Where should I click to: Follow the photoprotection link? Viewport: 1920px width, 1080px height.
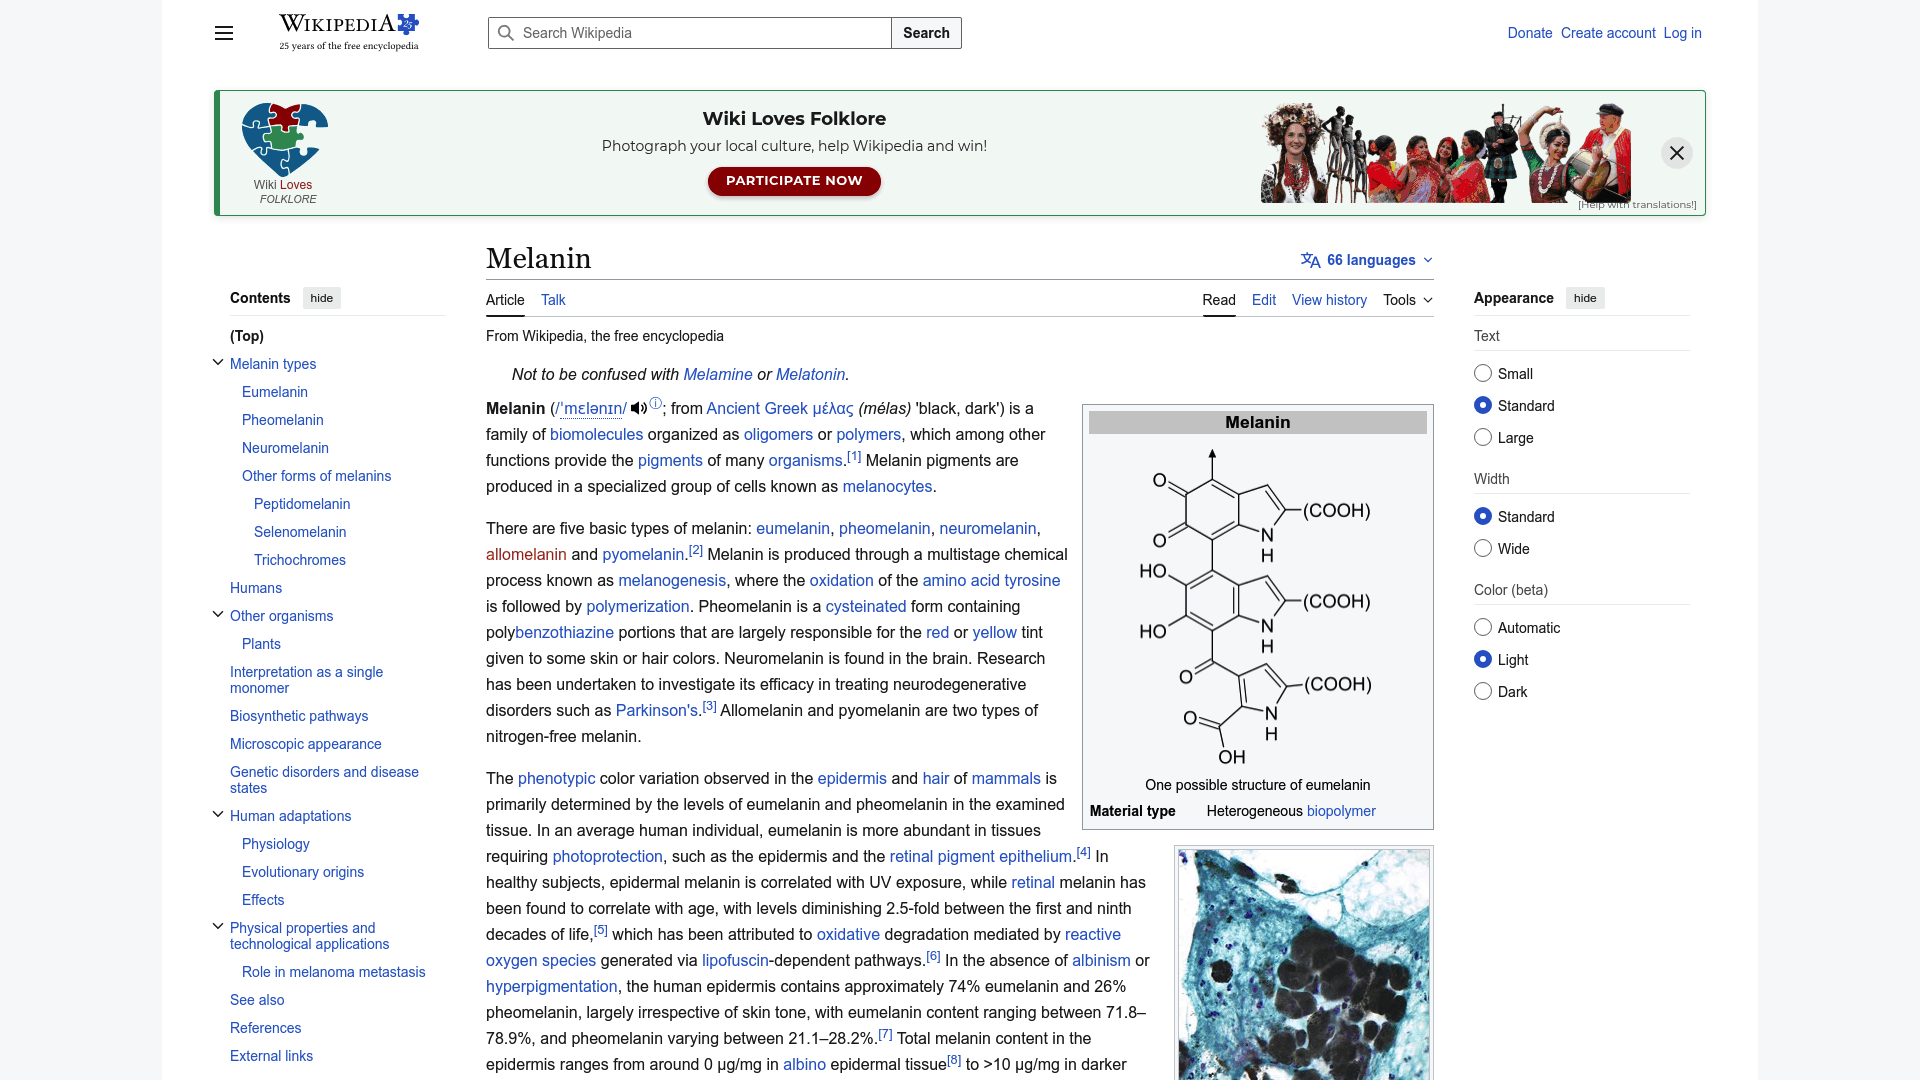tap(608, 856)
